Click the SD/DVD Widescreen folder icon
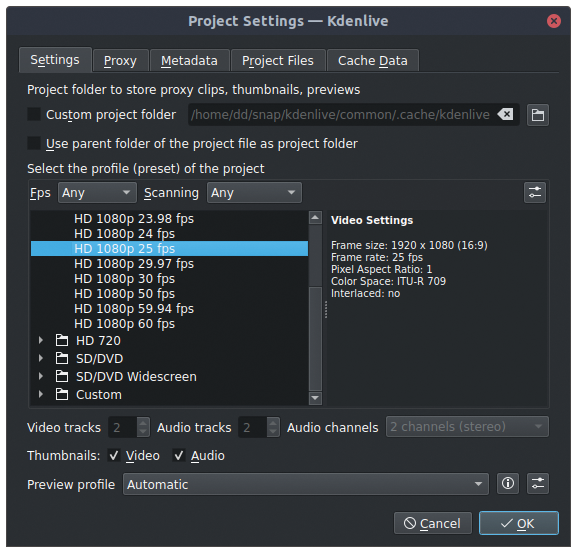The image size is (577, 553). point(62,376)
